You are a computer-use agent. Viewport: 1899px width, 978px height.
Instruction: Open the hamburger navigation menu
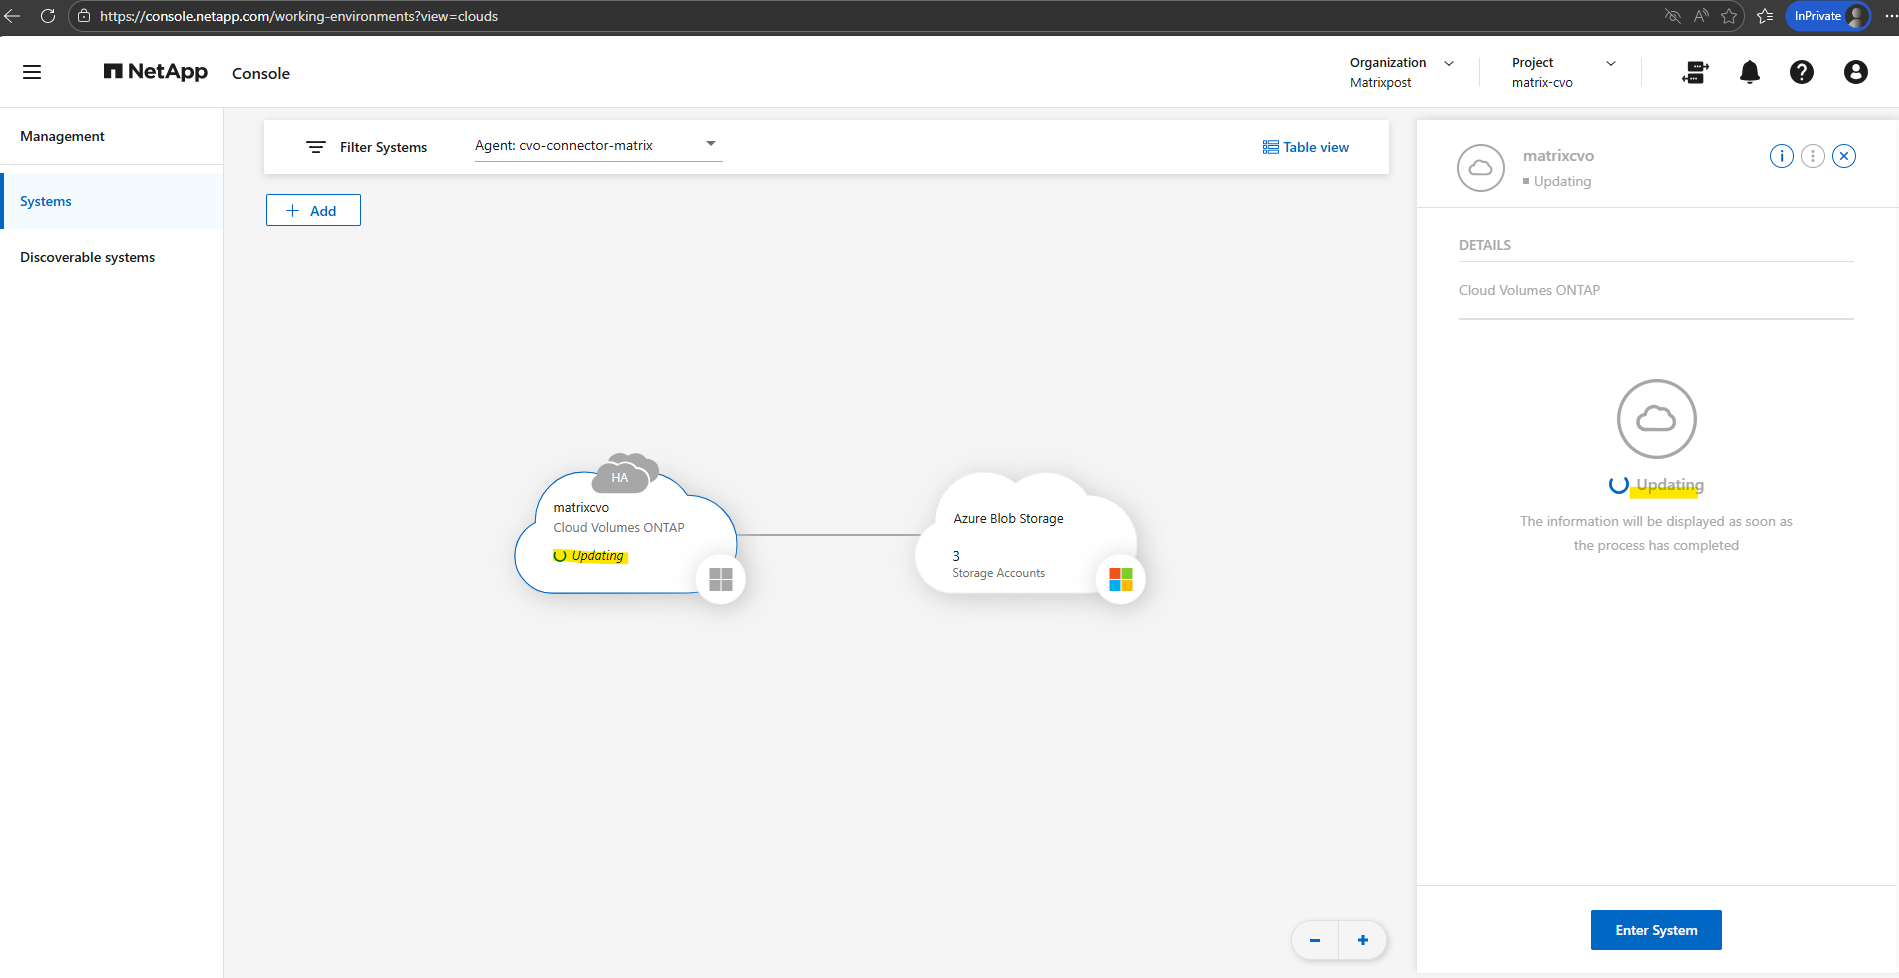point(32,72)
